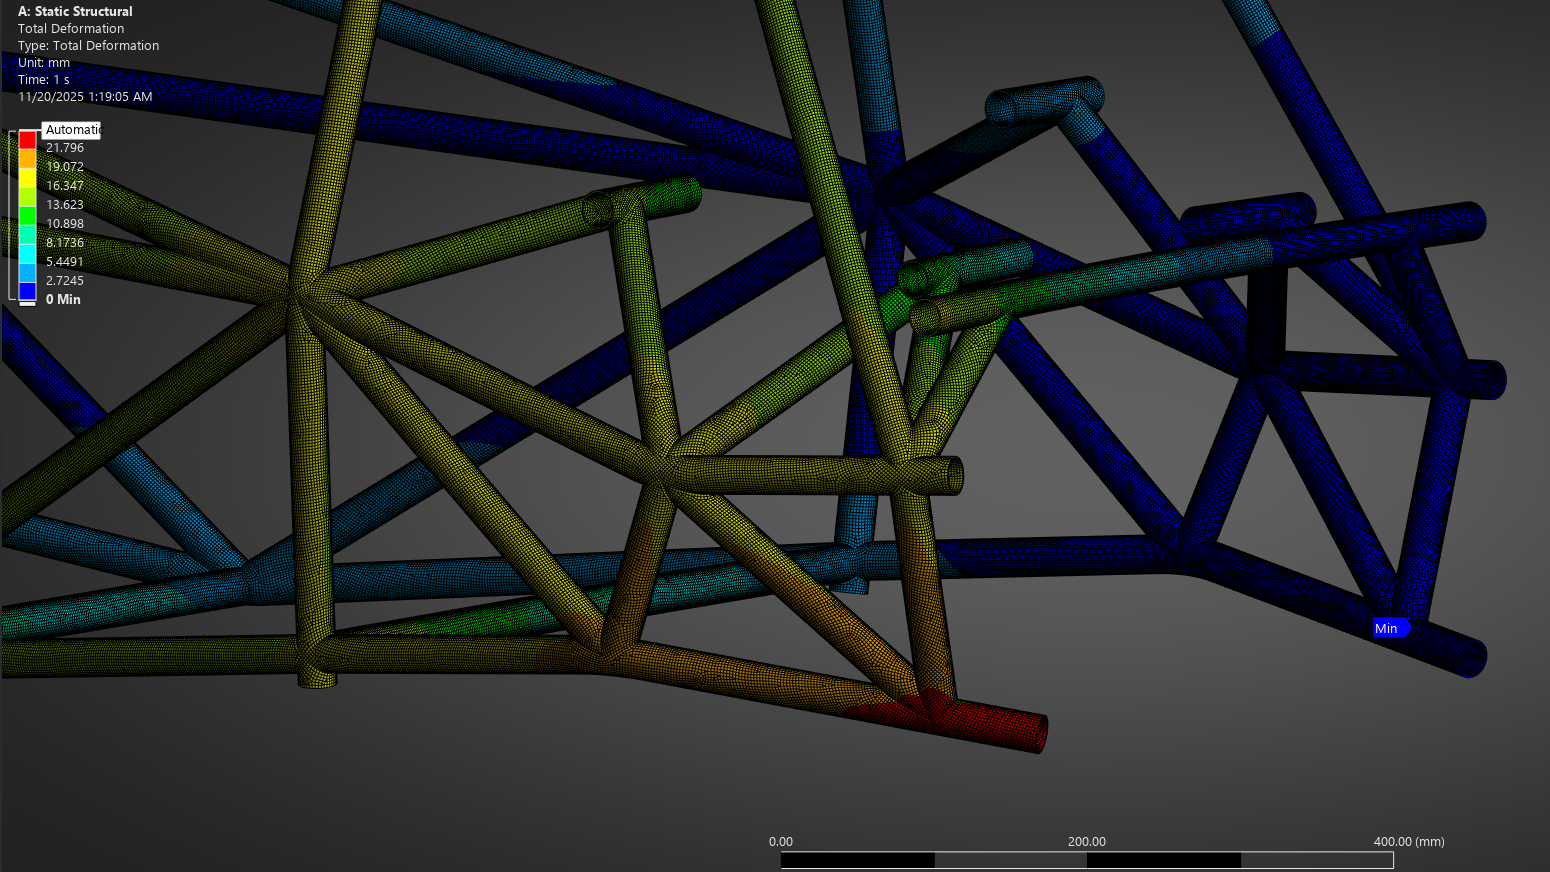Select the 21.796 legend value label

click(63, 147)
